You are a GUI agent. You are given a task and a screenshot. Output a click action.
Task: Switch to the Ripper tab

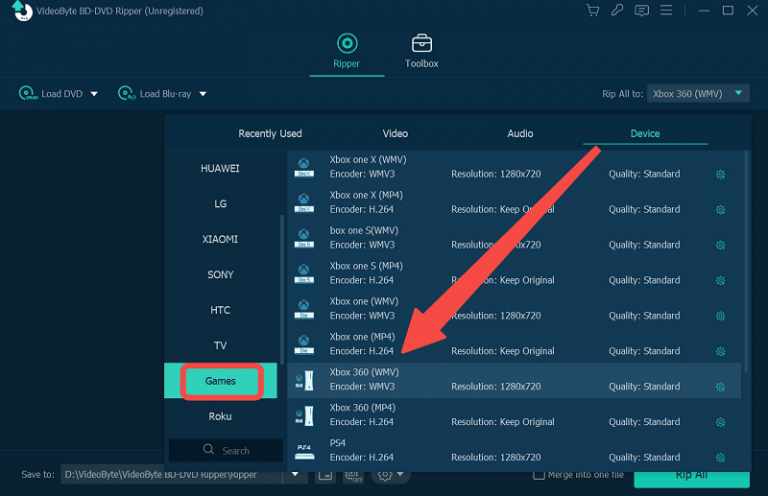347,51
